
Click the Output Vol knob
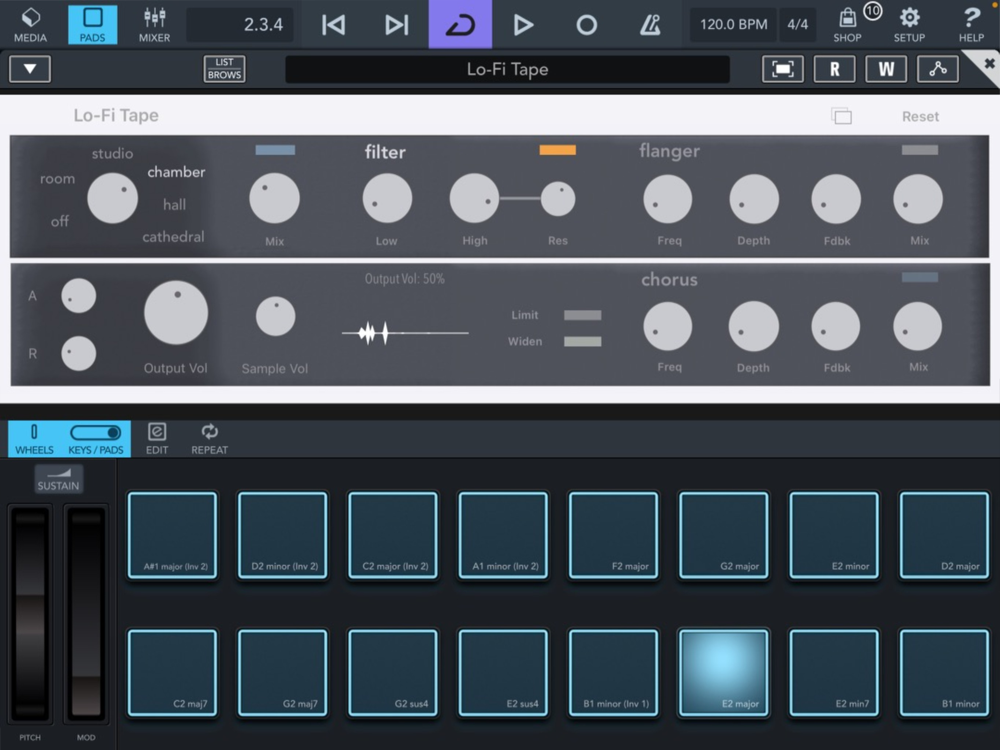coord(176,312)
